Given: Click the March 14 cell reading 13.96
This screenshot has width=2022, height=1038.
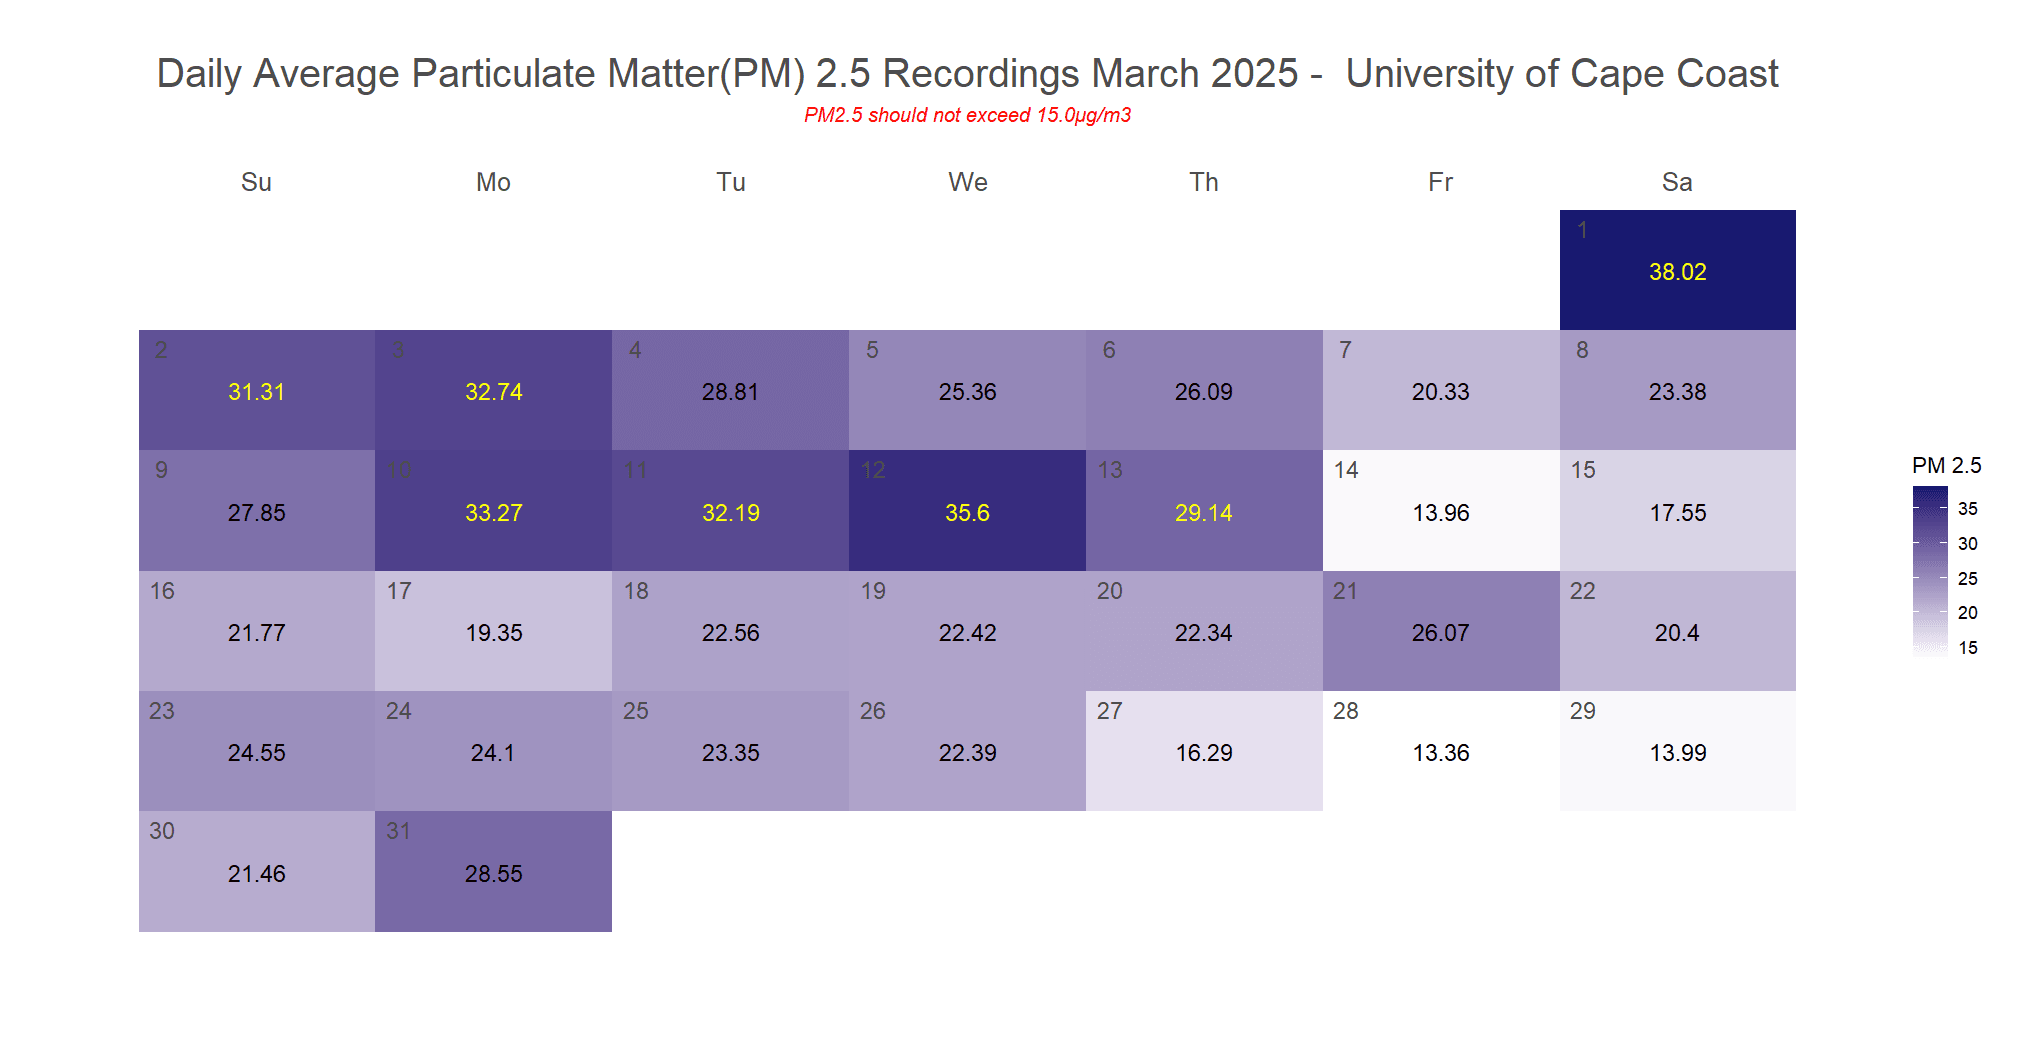Looking at the screenshot, I should (1440, 511).
